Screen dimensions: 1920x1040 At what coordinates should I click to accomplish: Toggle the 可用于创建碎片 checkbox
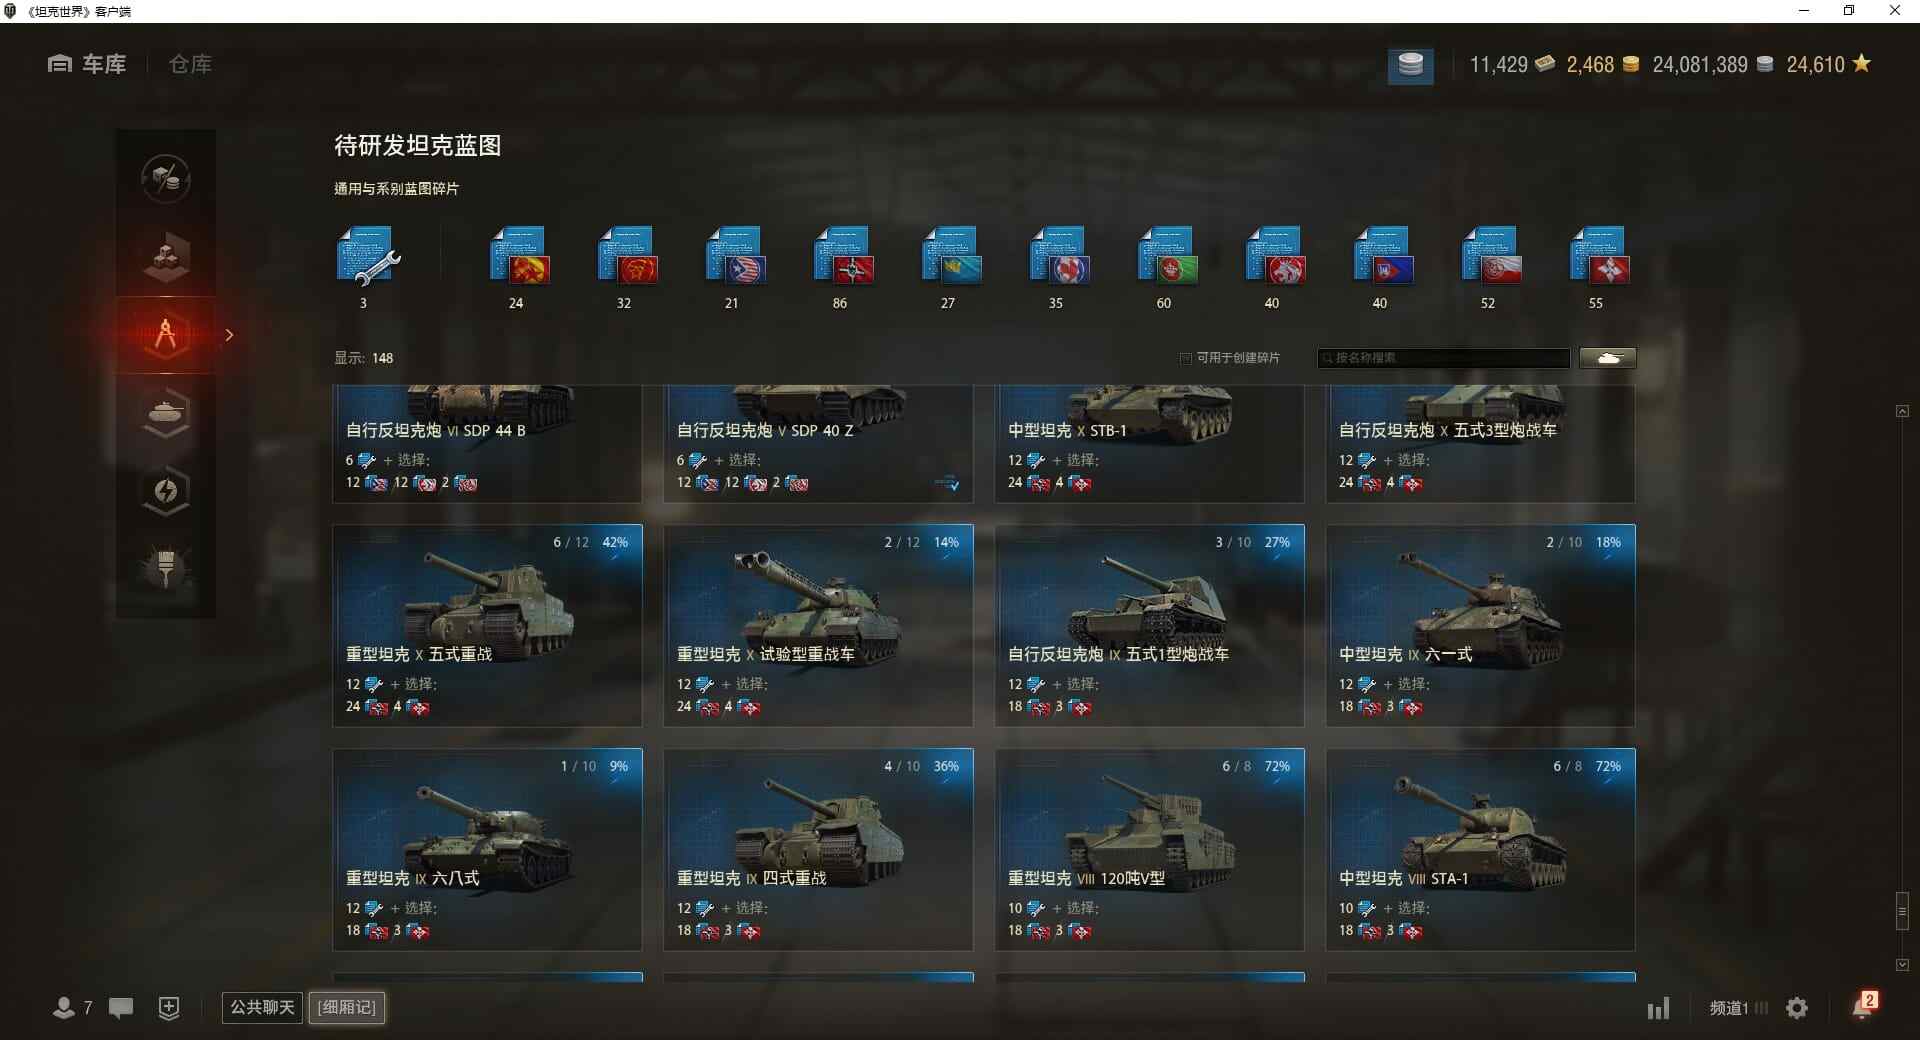point(1186,358)
